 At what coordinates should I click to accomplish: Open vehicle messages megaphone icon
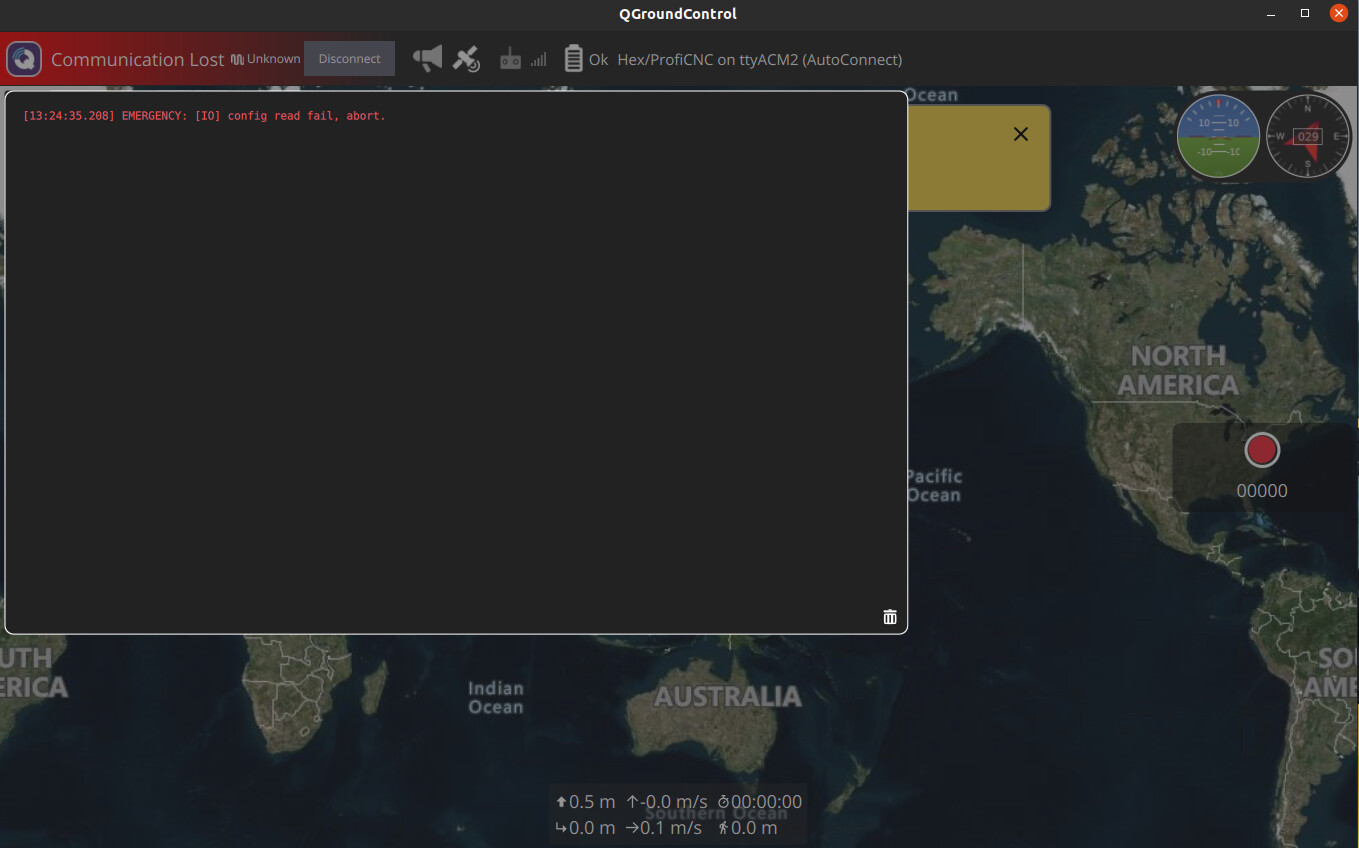point(428,58)
